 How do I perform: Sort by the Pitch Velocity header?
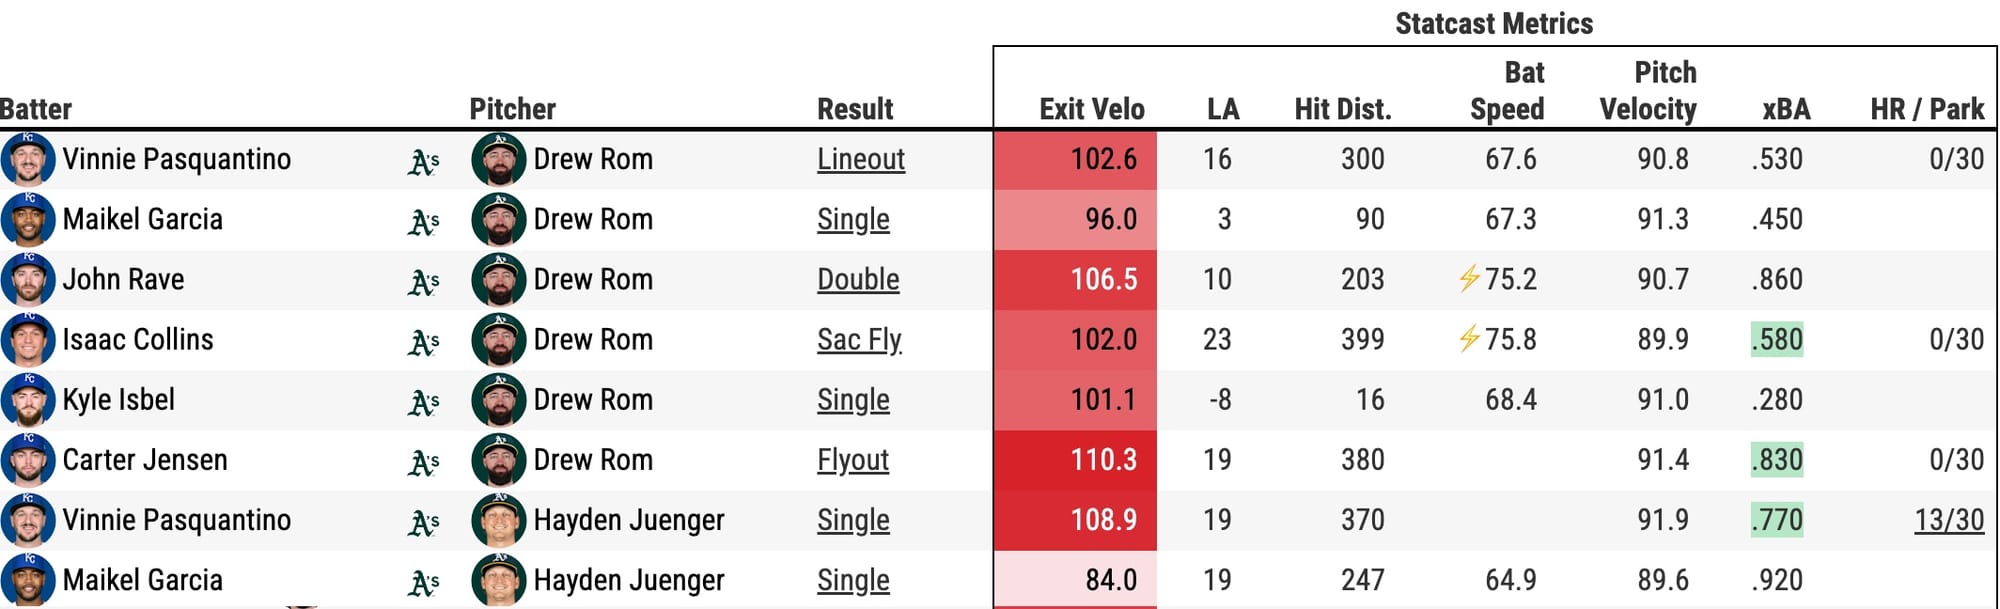pyautogui.click(x=1648, y=90)
